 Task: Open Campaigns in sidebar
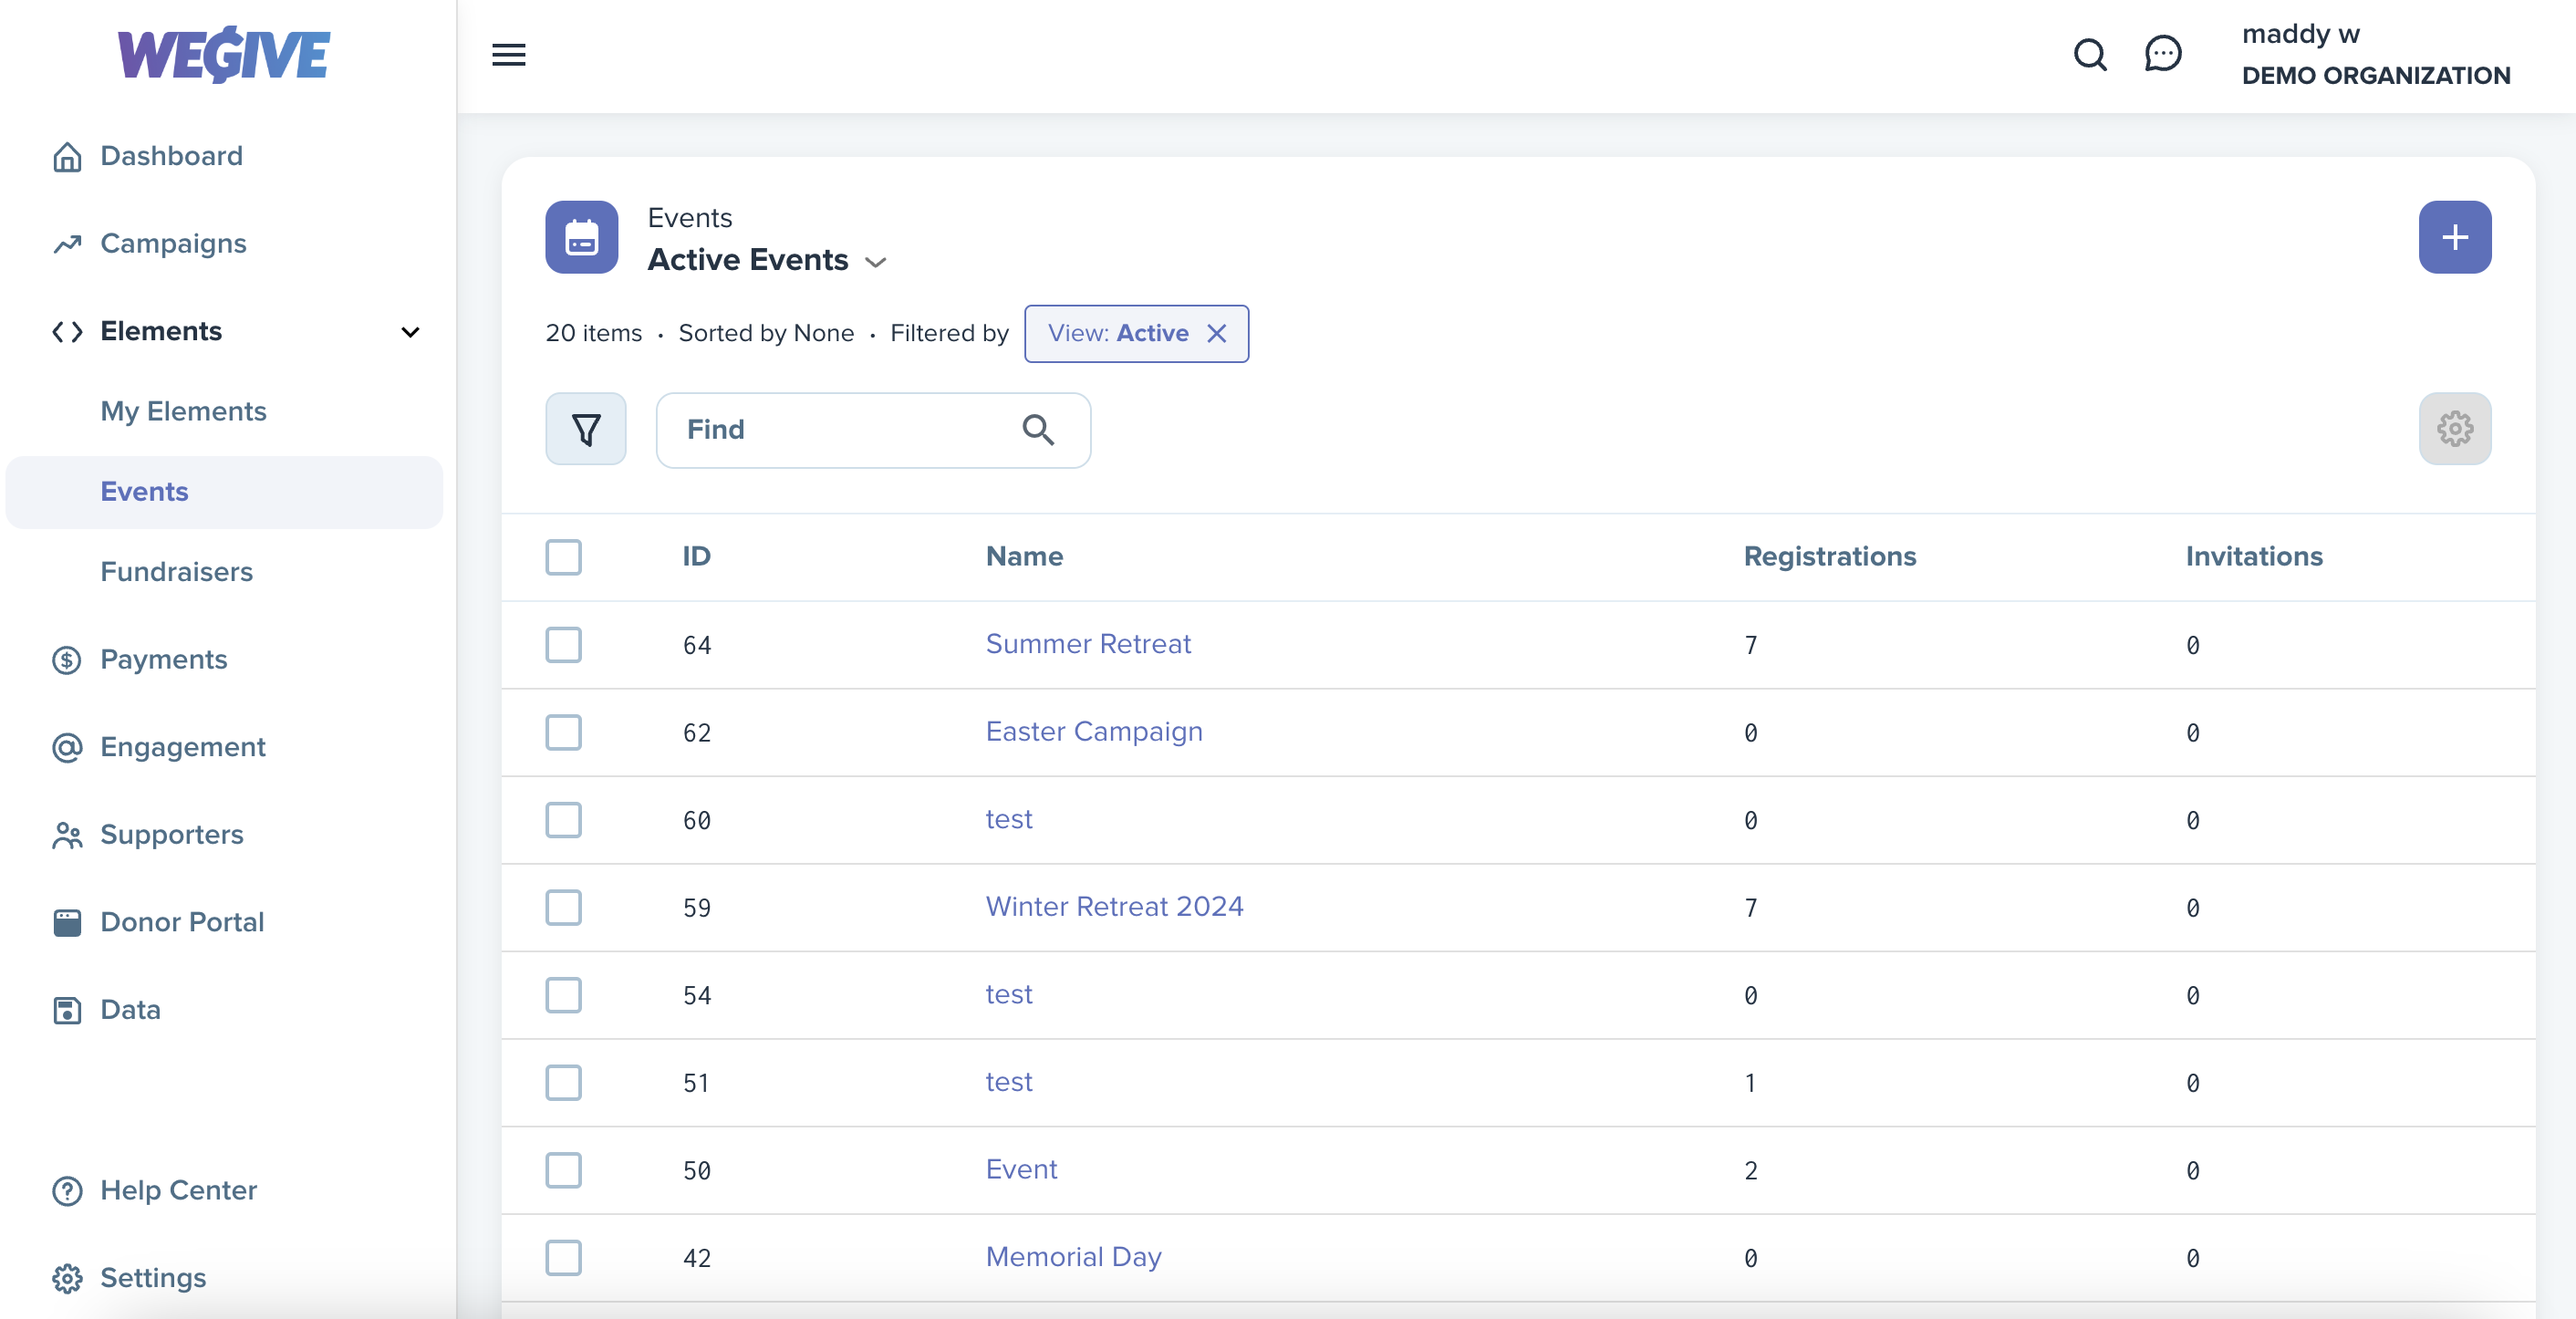[x=173, y=244]
